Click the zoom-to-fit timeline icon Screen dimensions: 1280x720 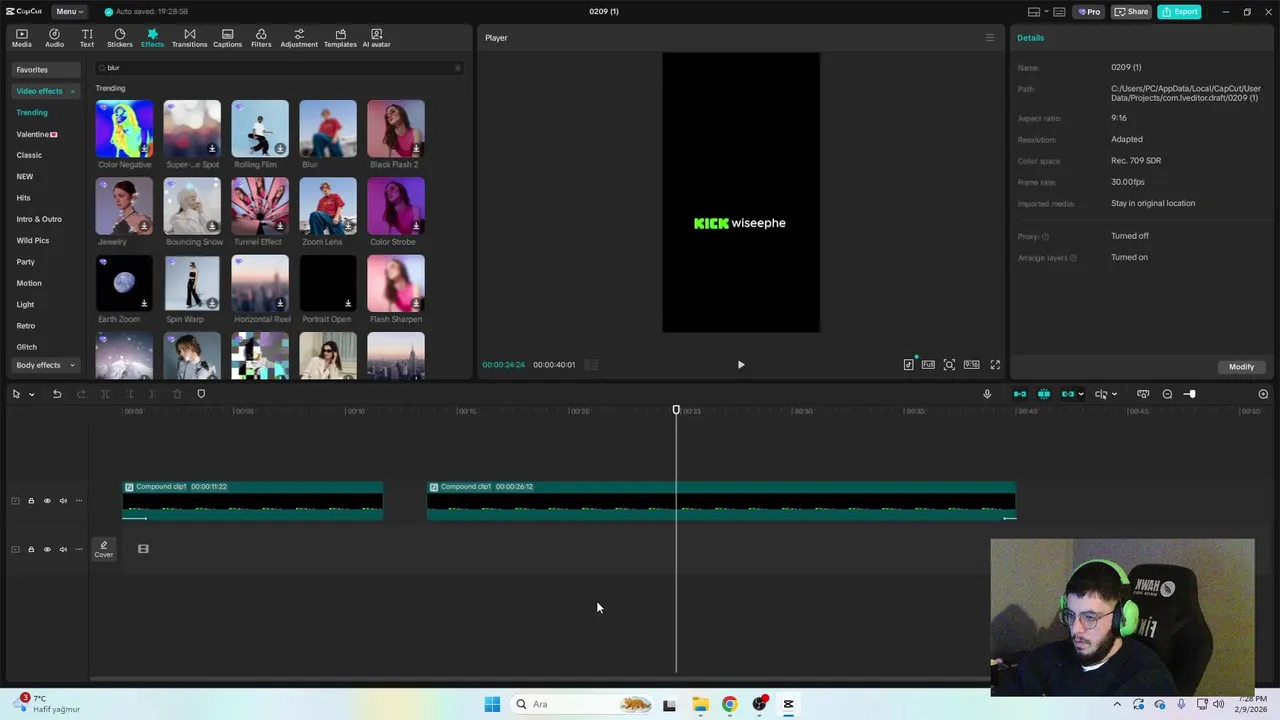(x=1143, y=394)
